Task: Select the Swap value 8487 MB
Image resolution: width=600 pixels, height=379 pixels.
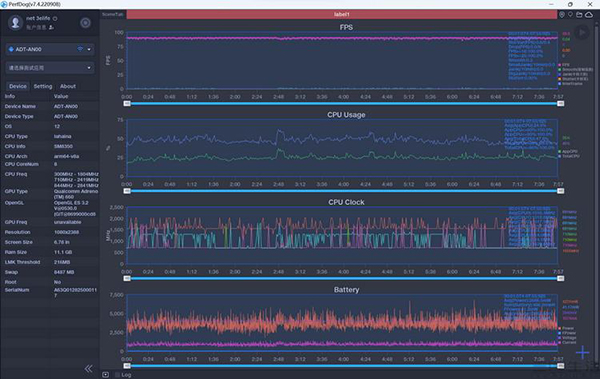Action: pos(64,272)
